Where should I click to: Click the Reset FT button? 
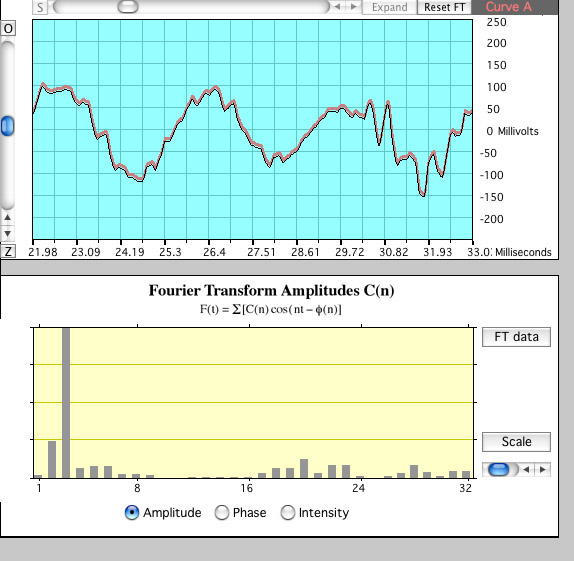[444, 7]
